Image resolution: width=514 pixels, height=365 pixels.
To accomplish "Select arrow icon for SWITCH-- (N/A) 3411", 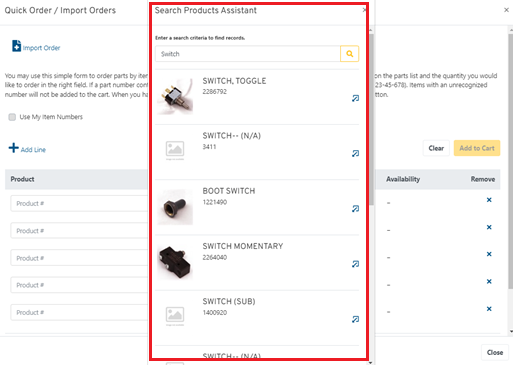I will click(x=355, y=153).
